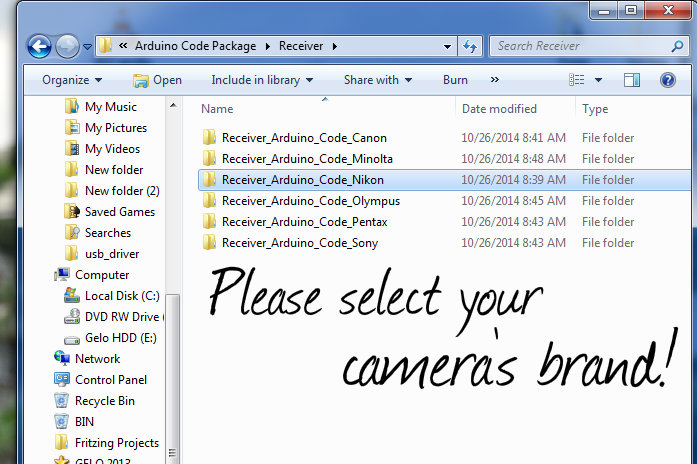Select the Receiver_Arduino_Code_Pentax folder

(304, 222)
